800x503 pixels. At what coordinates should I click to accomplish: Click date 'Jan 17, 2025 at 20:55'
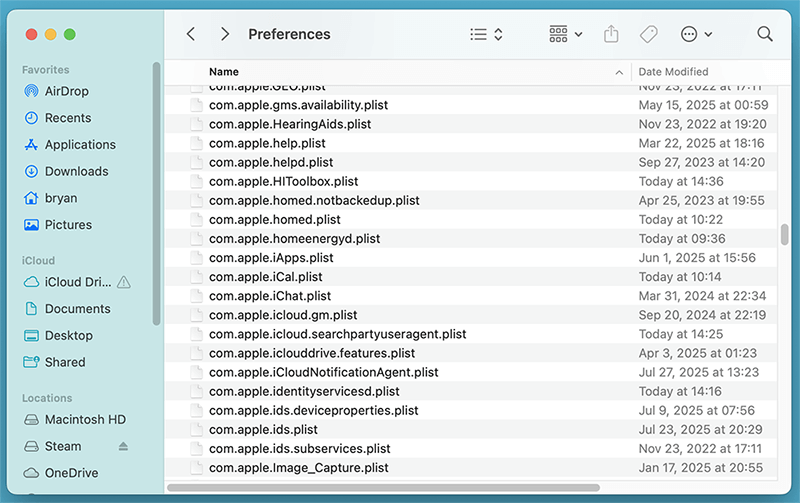click(x=701, y=468)
